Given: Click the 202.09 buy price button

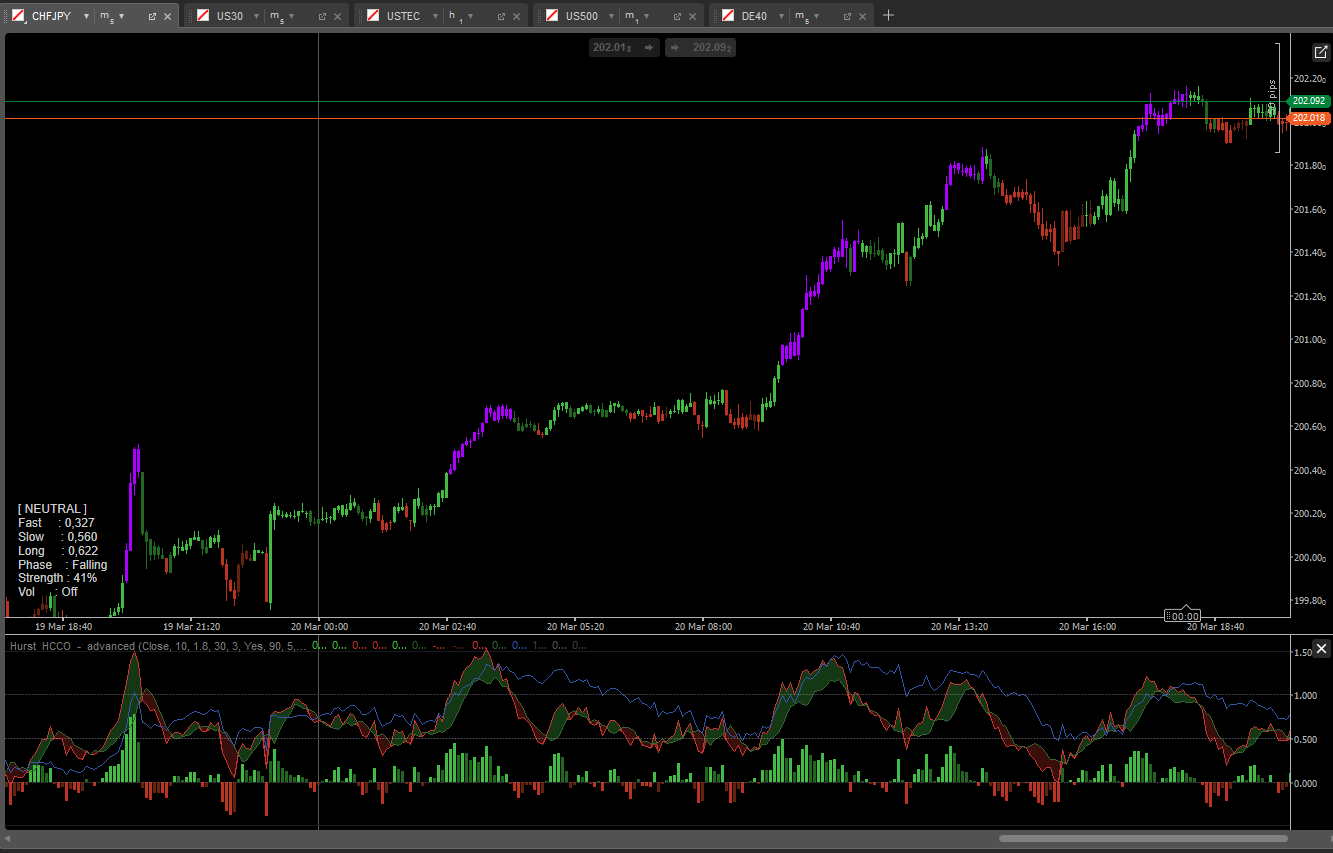Looking at the screenshot, I should [701, 47].
